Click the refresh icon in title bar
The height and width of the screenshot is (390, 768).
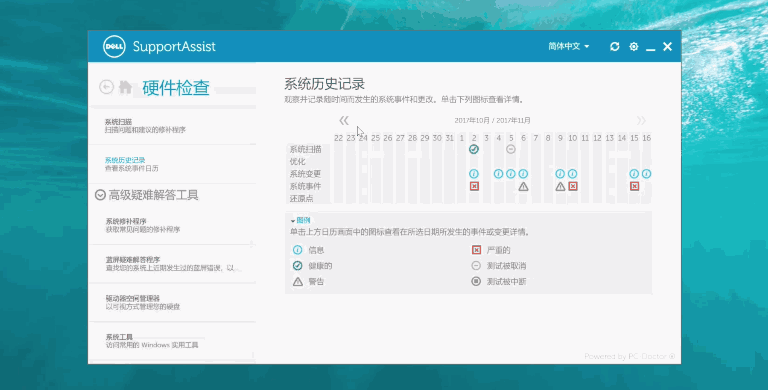pyautogui.click(x=615, y=47)
